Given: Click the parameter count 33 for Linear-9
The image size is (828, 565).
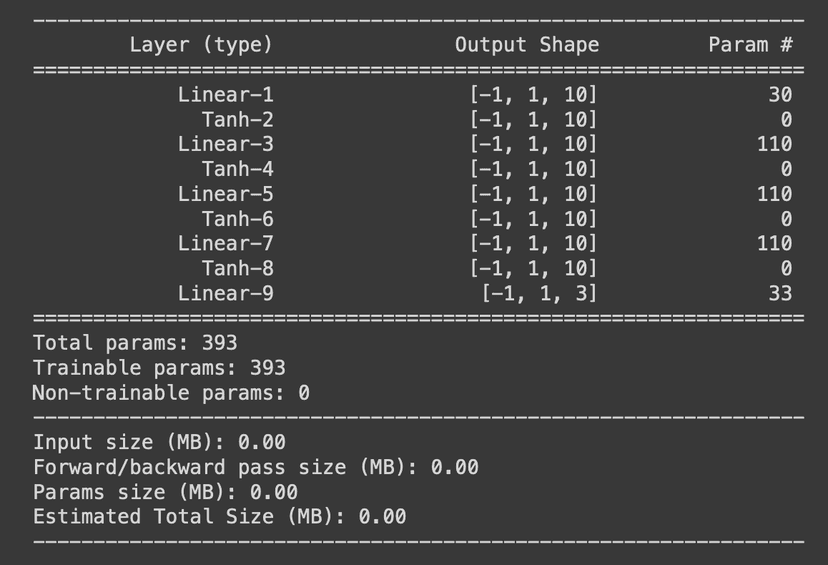Looking at the screenshot, I should [780, 293].
